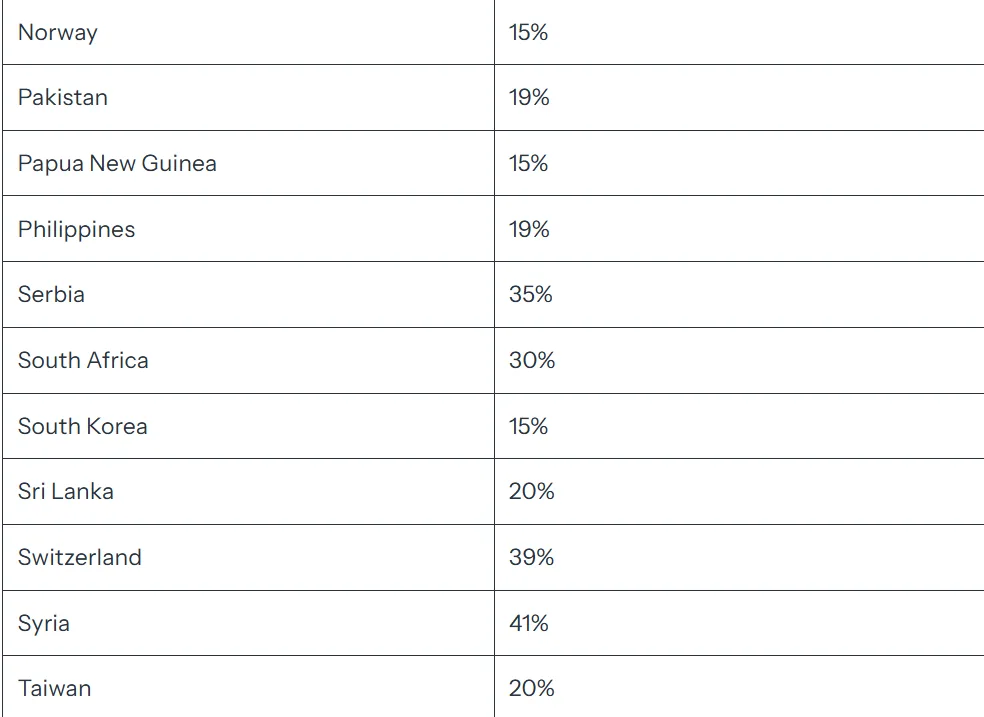Click Norway's 15% rate value
This screenshot has height=717, width=984.
click(x=528, y=32)
